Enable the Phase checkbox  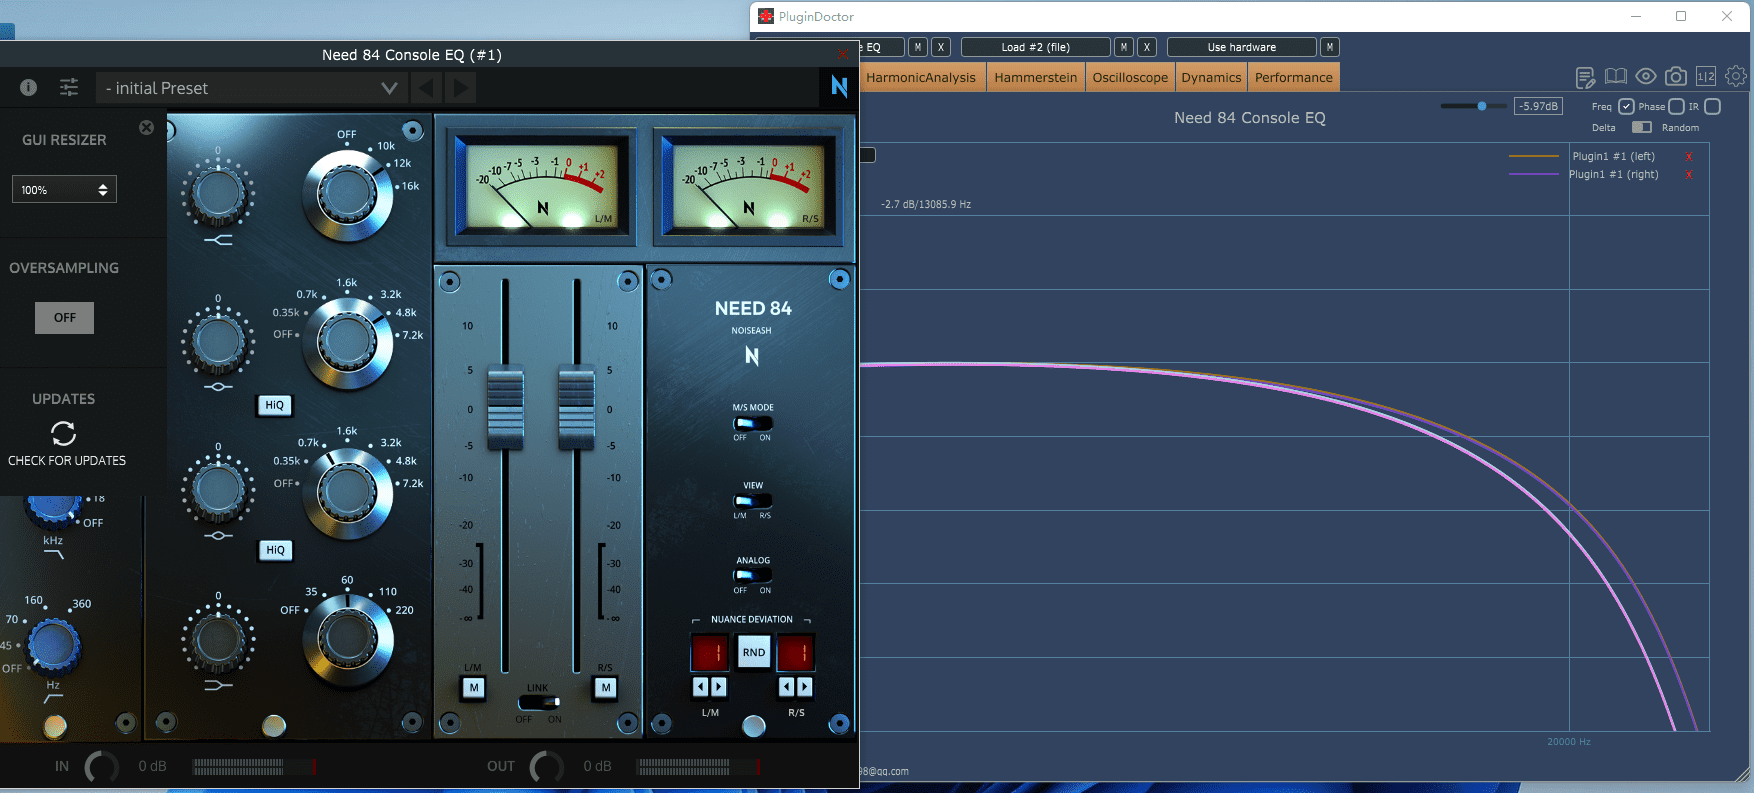click(1677, 107)
